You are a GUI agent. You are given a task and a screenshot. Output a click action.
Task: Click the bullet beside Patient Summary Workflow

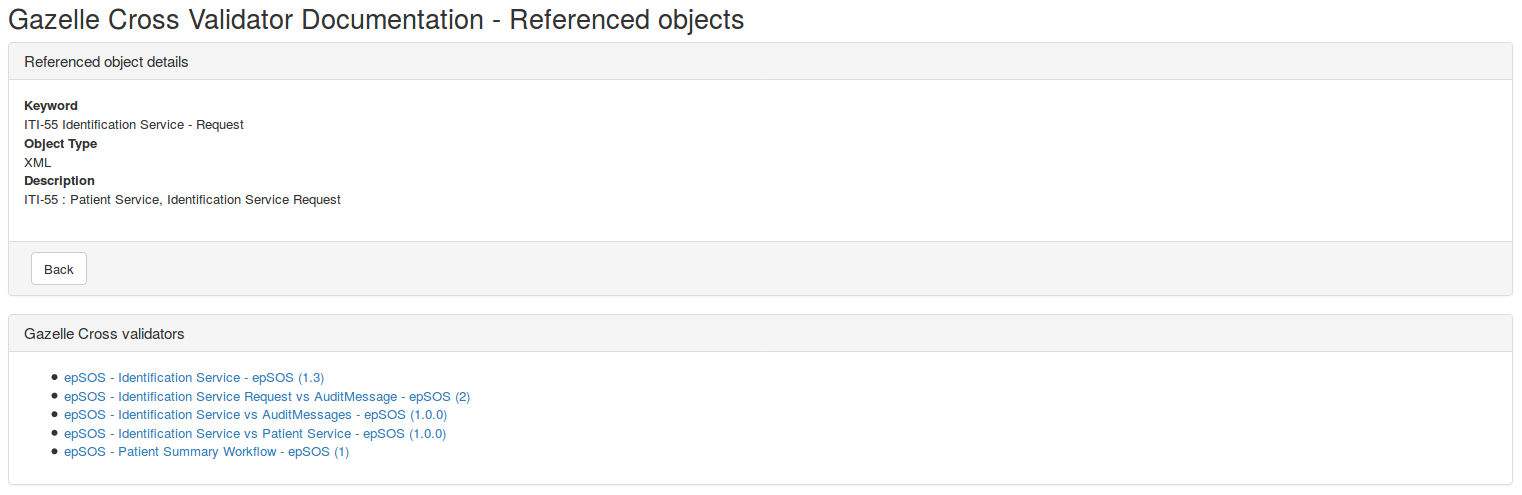[x=54, y=452]
